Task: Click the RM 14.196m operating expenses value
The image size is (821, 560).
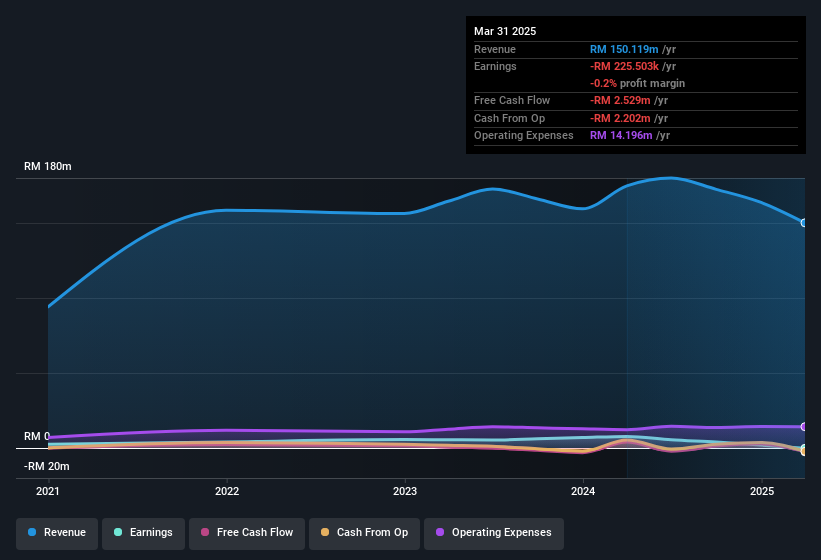Action: [x=621, y=136]
